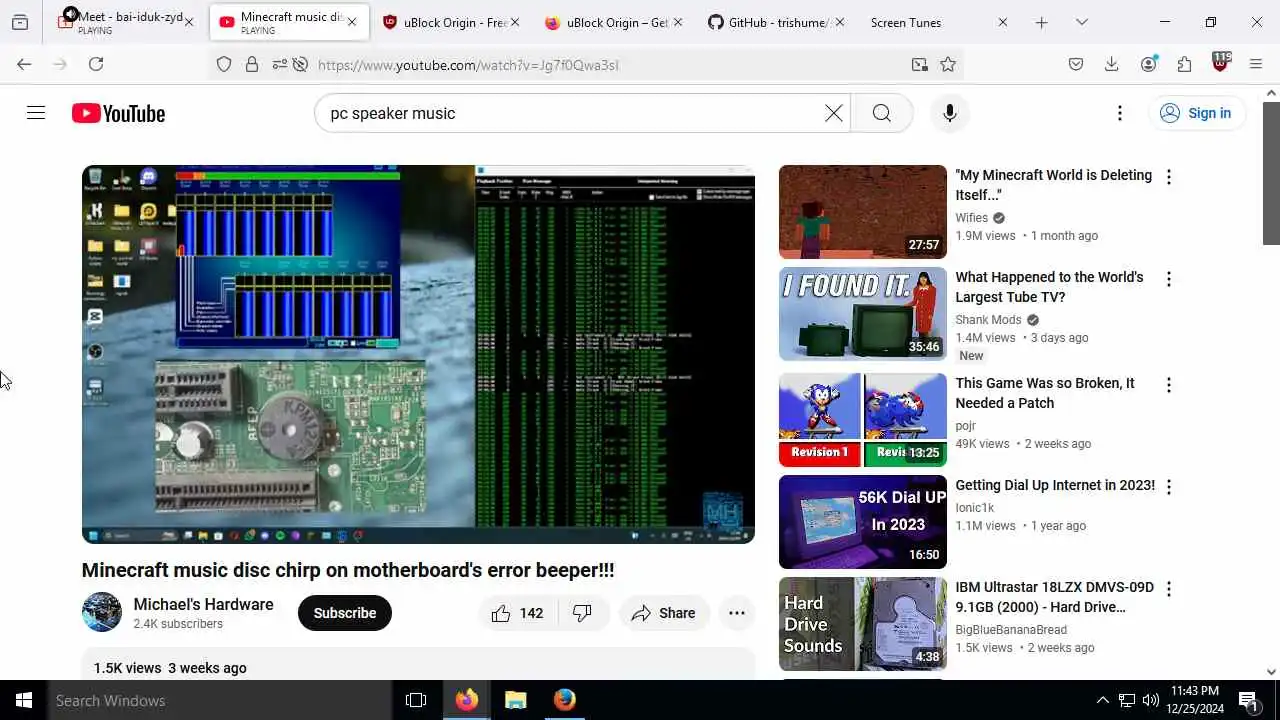Open more actions menu below the video
Viewport: 1280px width, 720px height.
pyautogui.click(x=737, y=613)
